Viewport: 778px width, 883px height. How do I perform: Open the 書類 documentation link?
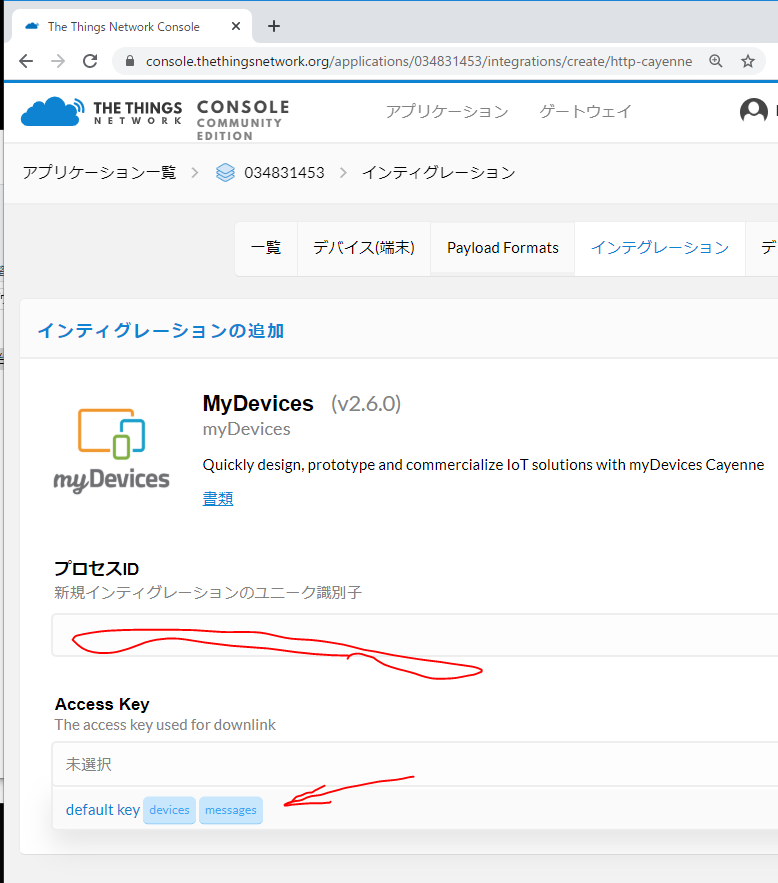click(218, 498)
